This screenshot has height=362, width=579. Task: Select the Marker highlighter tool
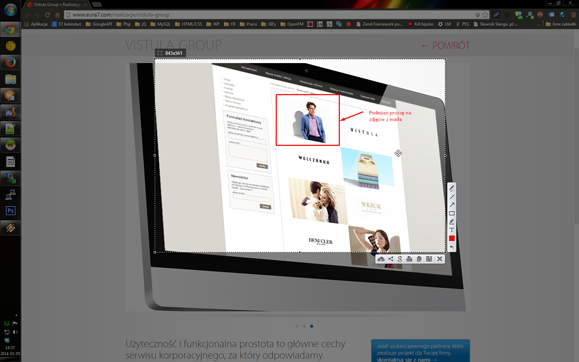(x=452, y=222)
